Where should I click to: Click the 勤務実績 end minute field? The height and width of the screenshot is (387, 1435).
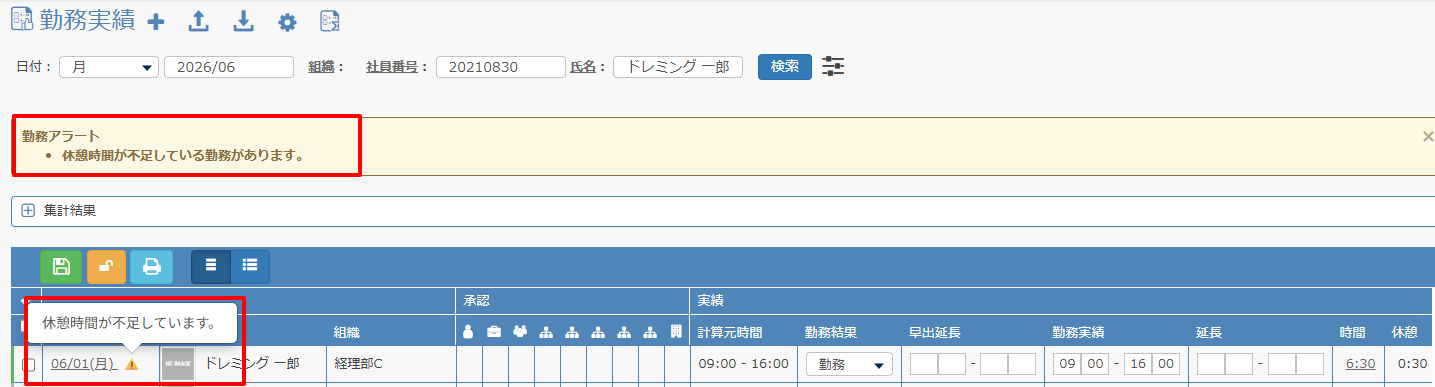click(x=1165, y=364)
